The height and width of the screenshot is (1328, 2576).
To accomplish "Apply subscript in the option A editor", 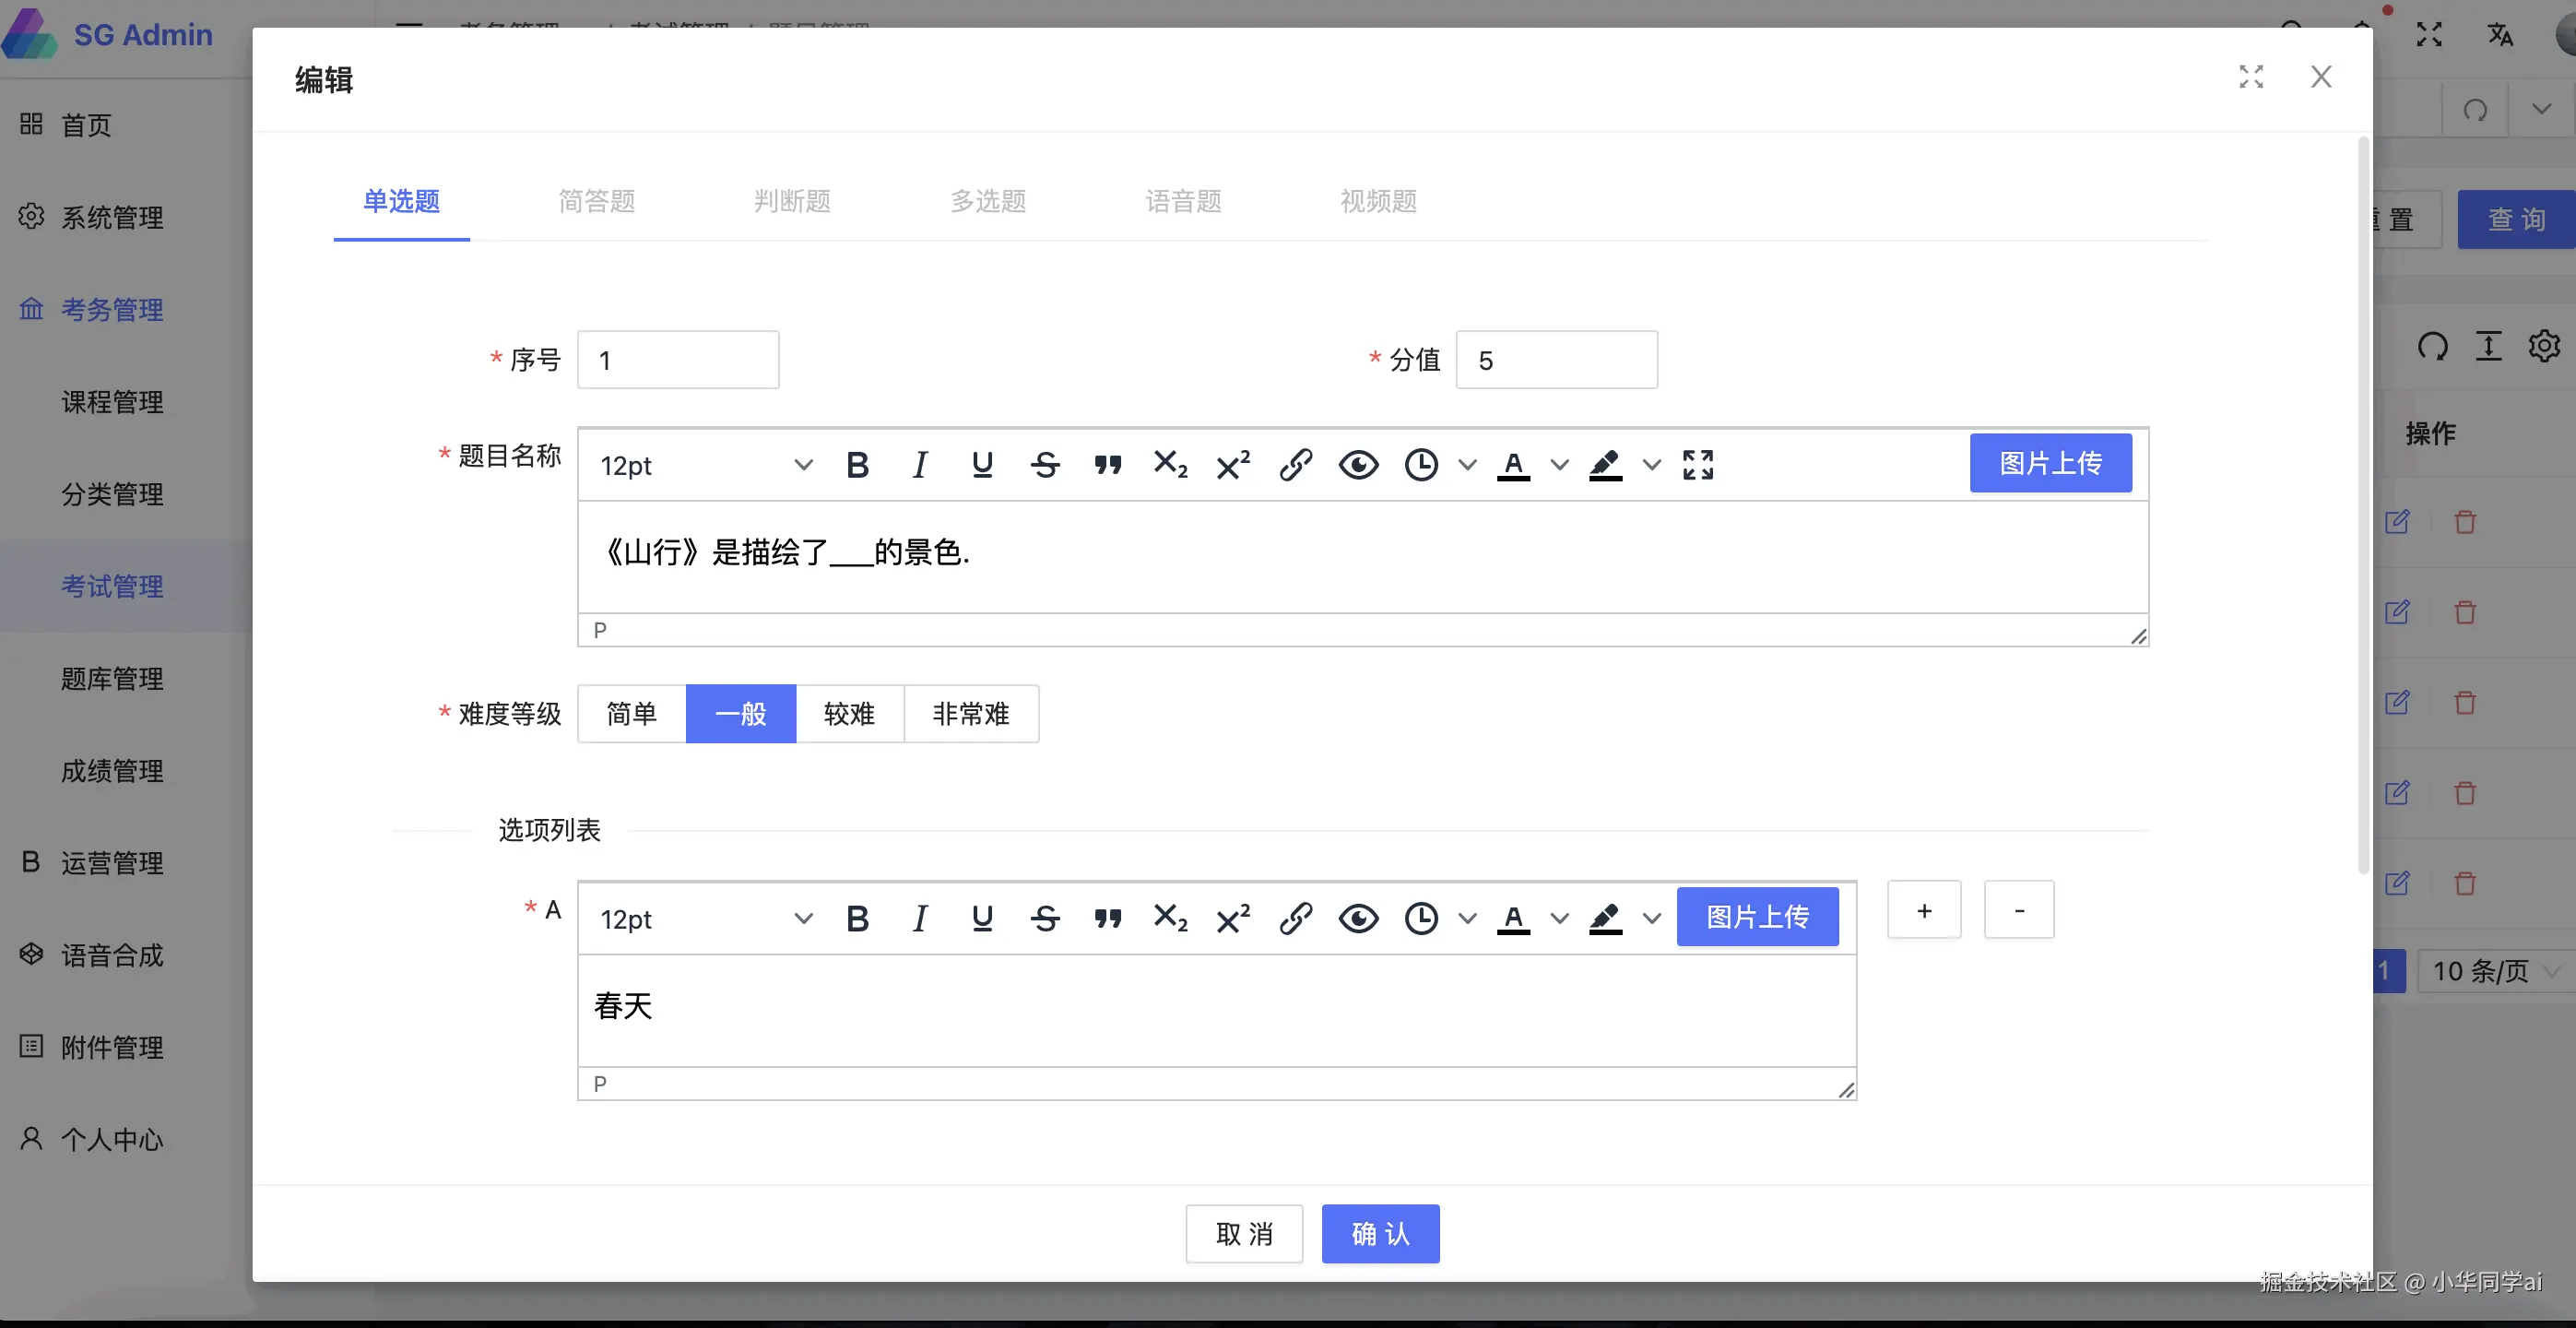I will (x=1170, y=918).
